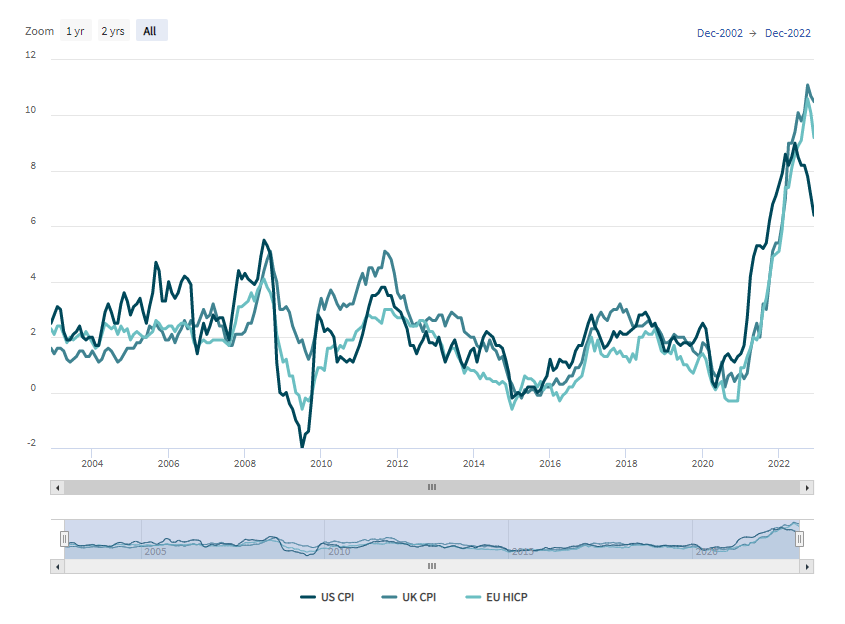
Task: Grab the left navigator range handle
Action: pyautogui.click(x=64, y=539)
